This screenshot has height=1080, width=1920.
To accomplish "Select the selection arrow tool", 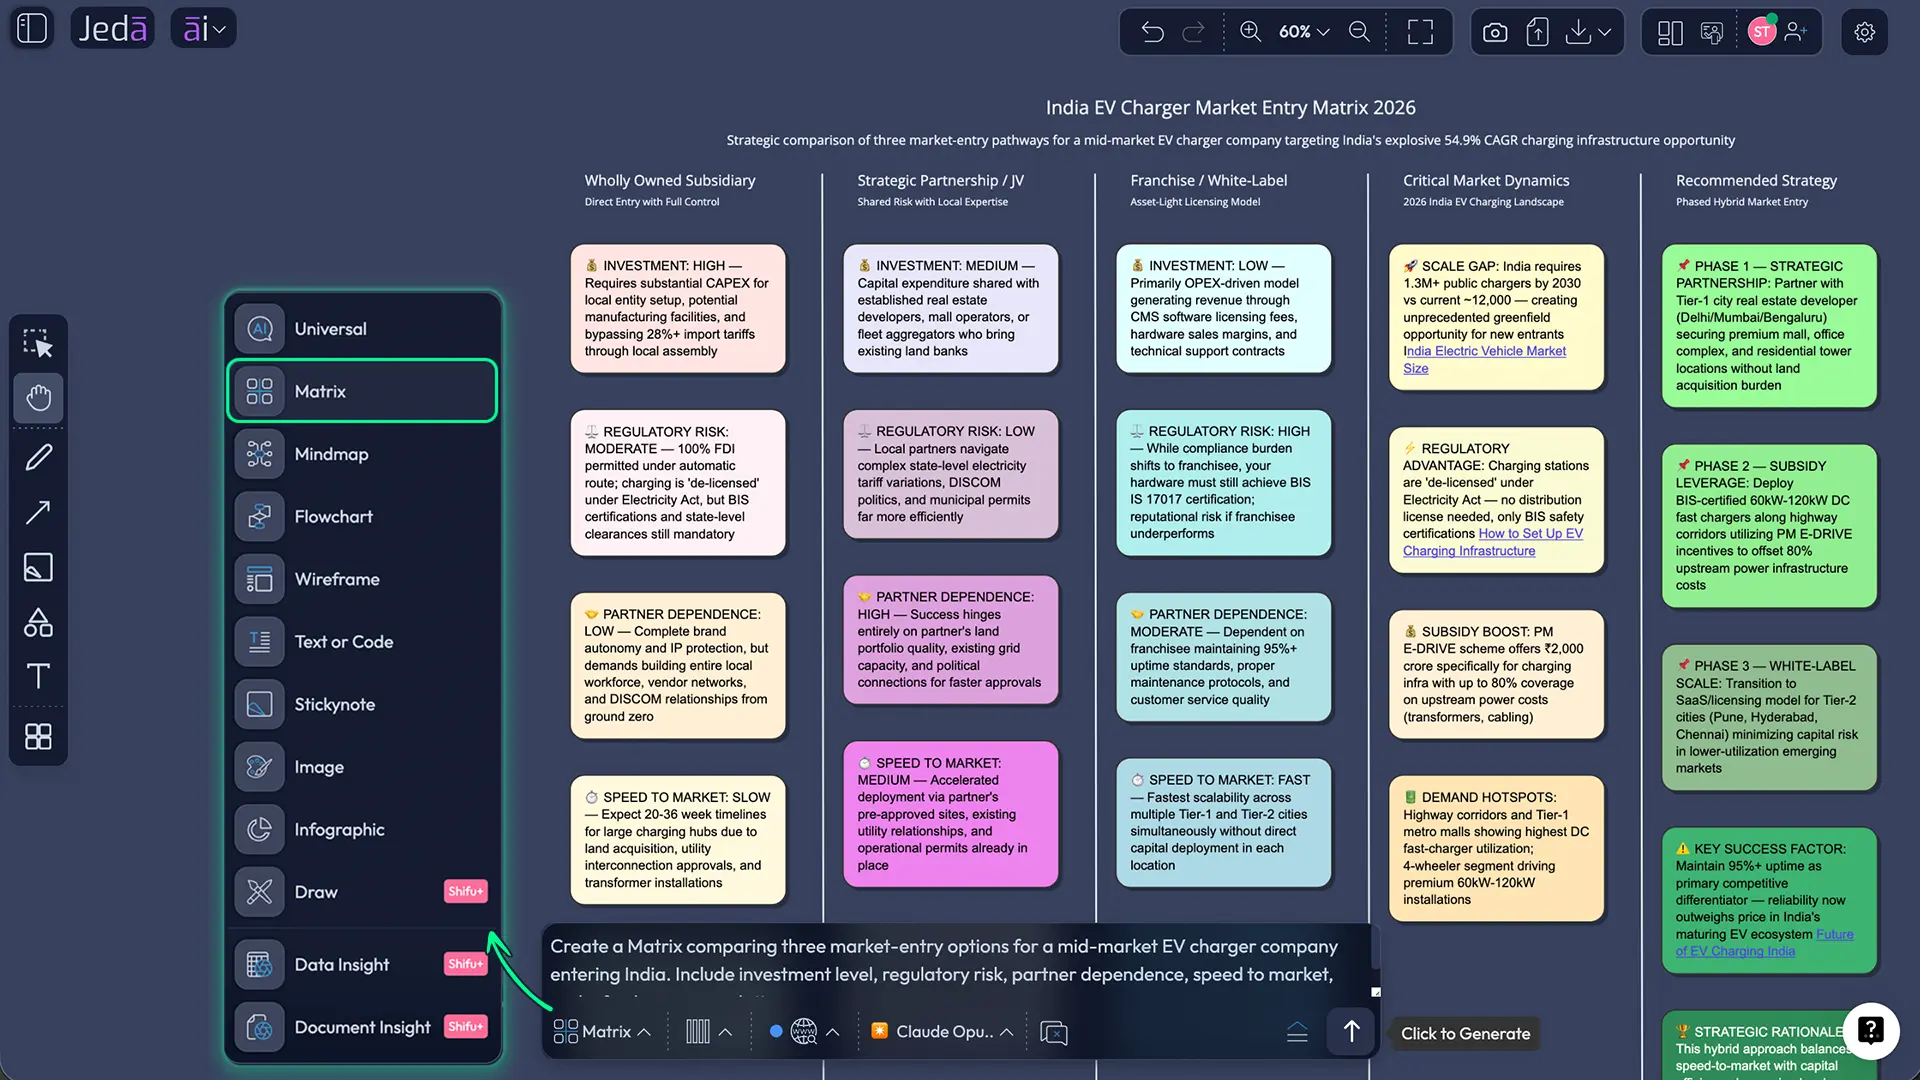I will pos(38,344).
